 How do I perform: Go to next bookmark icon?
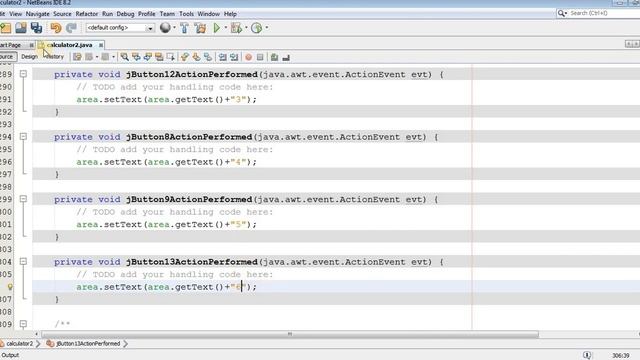tap(196, 57)
